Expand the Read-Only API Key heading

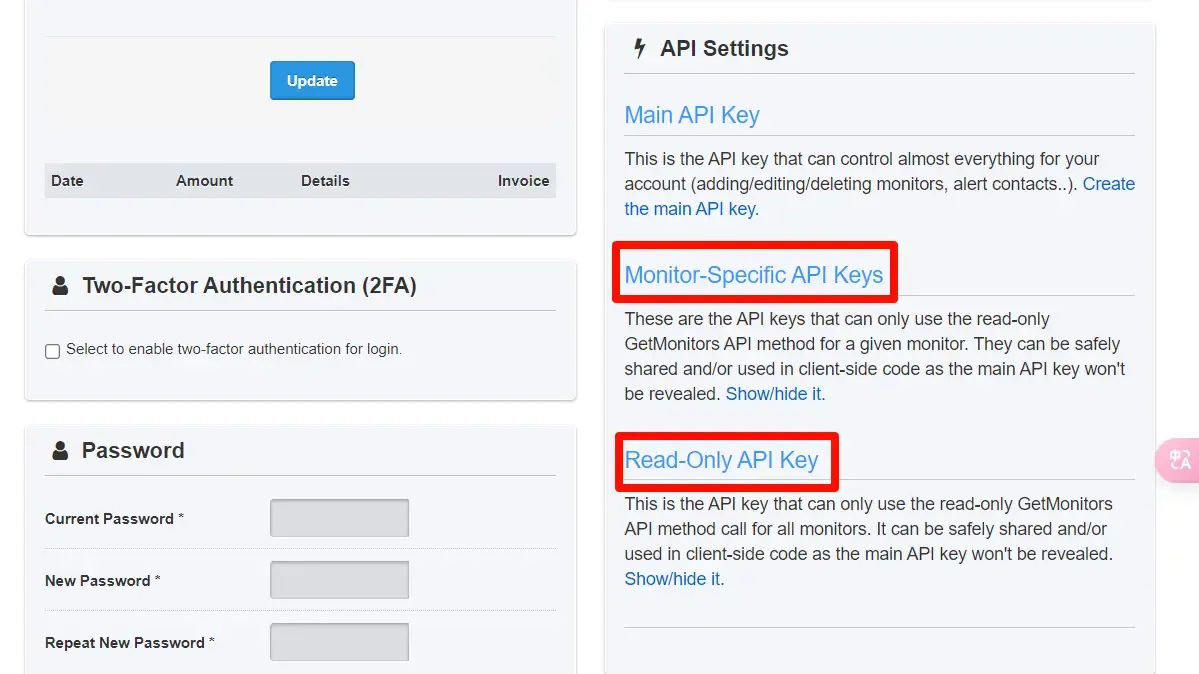point(721,460)
